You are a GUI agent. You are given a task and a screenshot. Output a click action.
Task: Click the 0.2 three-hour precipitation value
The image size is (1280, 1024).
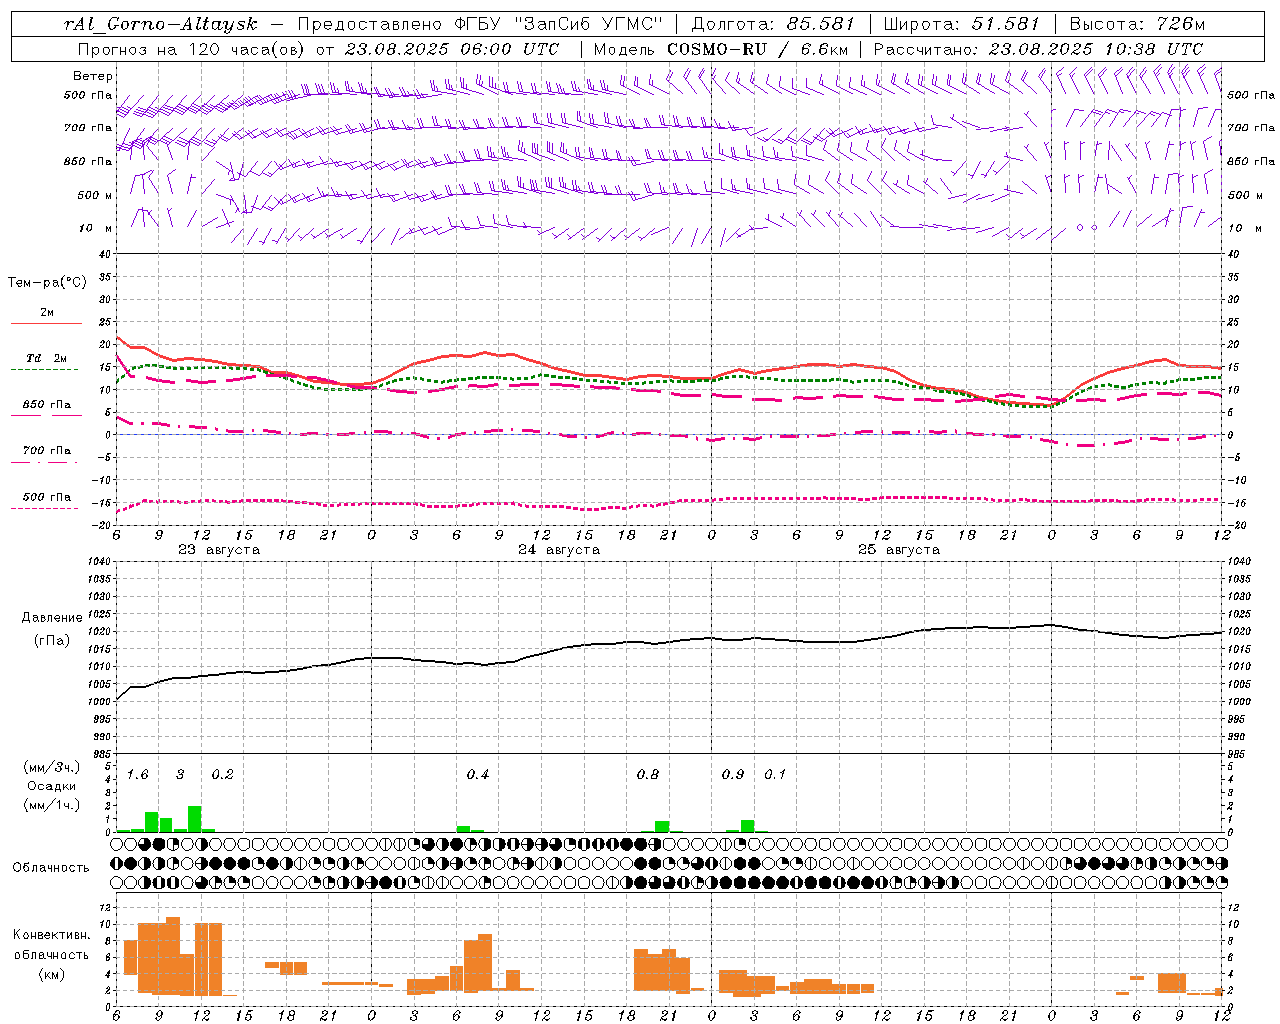tap(222, 774)
